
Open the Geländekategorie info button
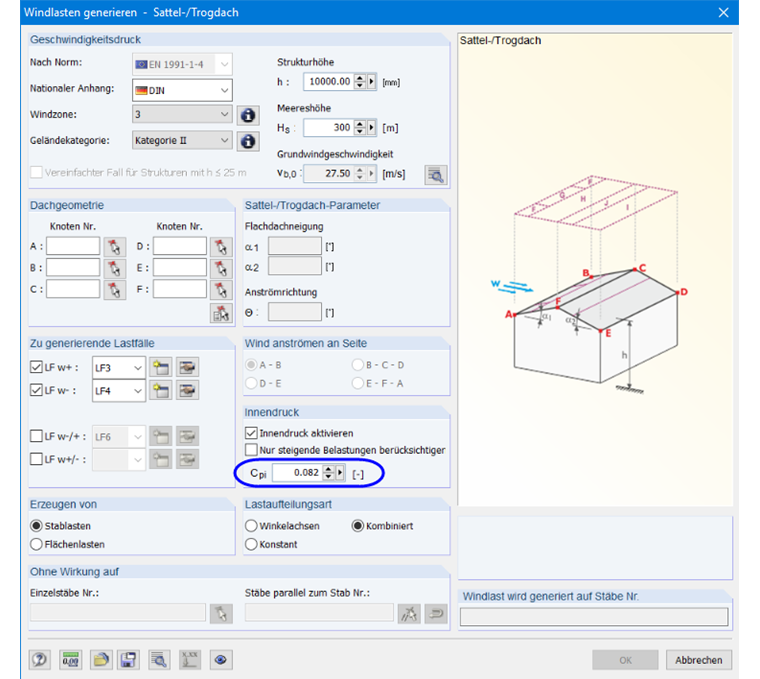click(x=248, y=141)
